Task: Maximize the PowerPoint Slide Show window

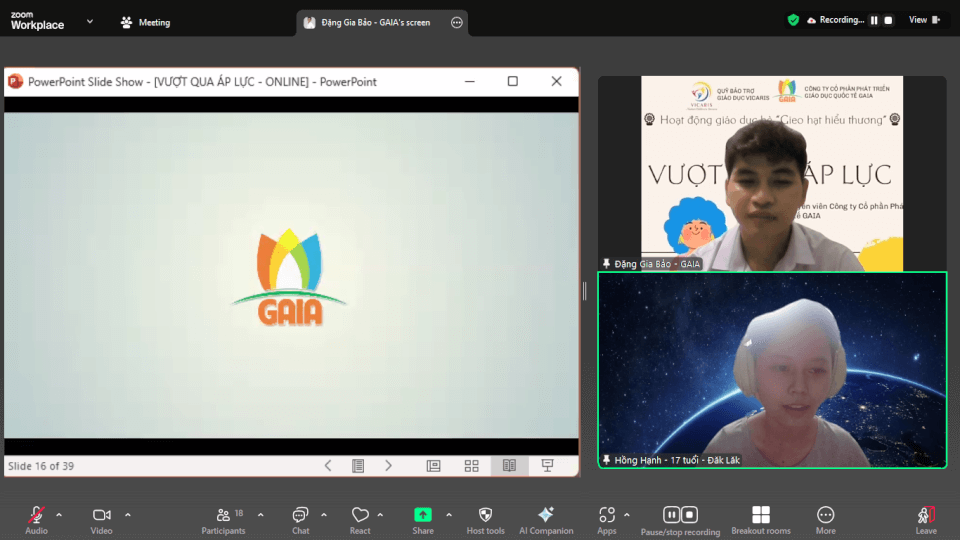Action: pos(512,81)
